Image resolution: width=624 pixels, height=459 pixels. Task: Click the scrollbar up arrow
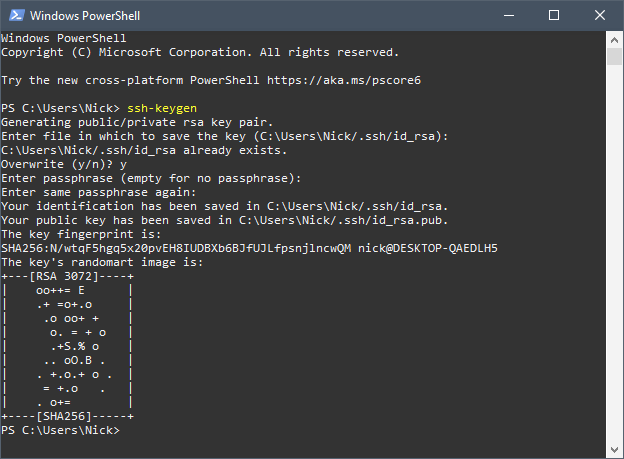pos(614,40)
